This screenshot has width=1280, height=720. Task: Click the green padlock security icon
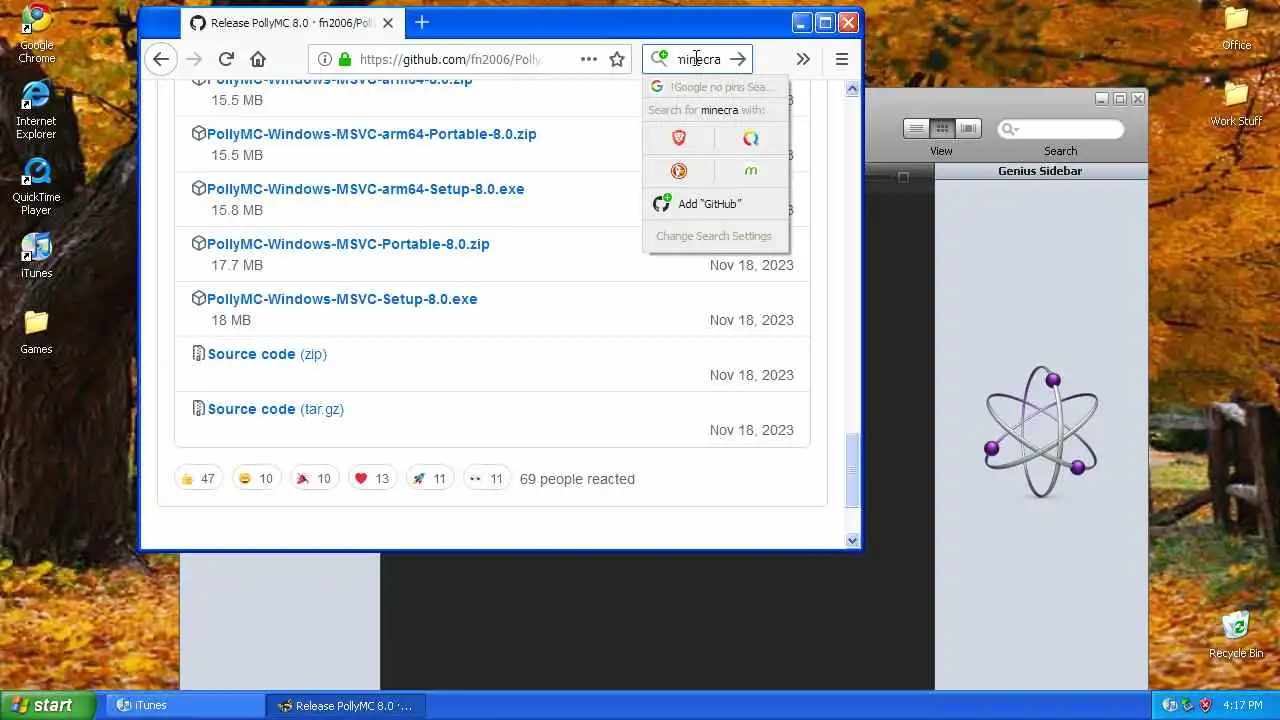coord(345,59)
